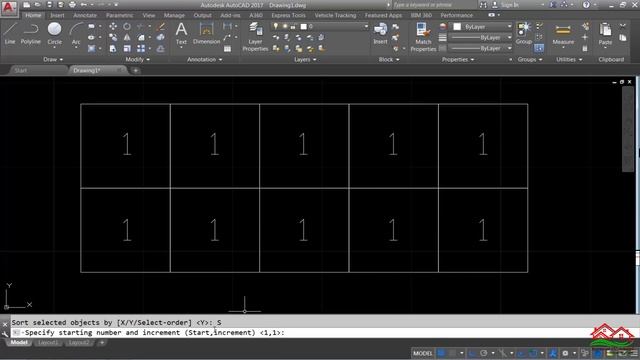Click the Erase tool icon
The width and height of the screenshot is (640, 360).
(x=161, y=27)
